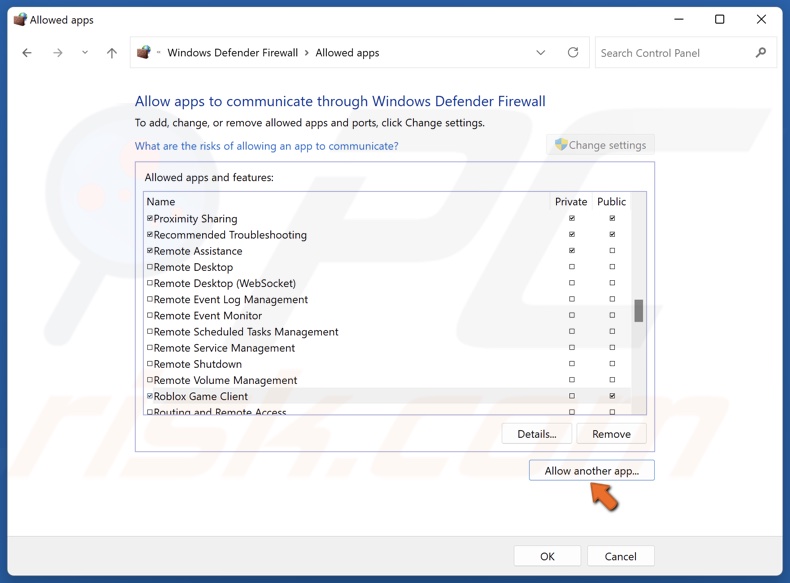Refresh the Allowed apps page
790x583 pixels.
(x=573, y=53)
